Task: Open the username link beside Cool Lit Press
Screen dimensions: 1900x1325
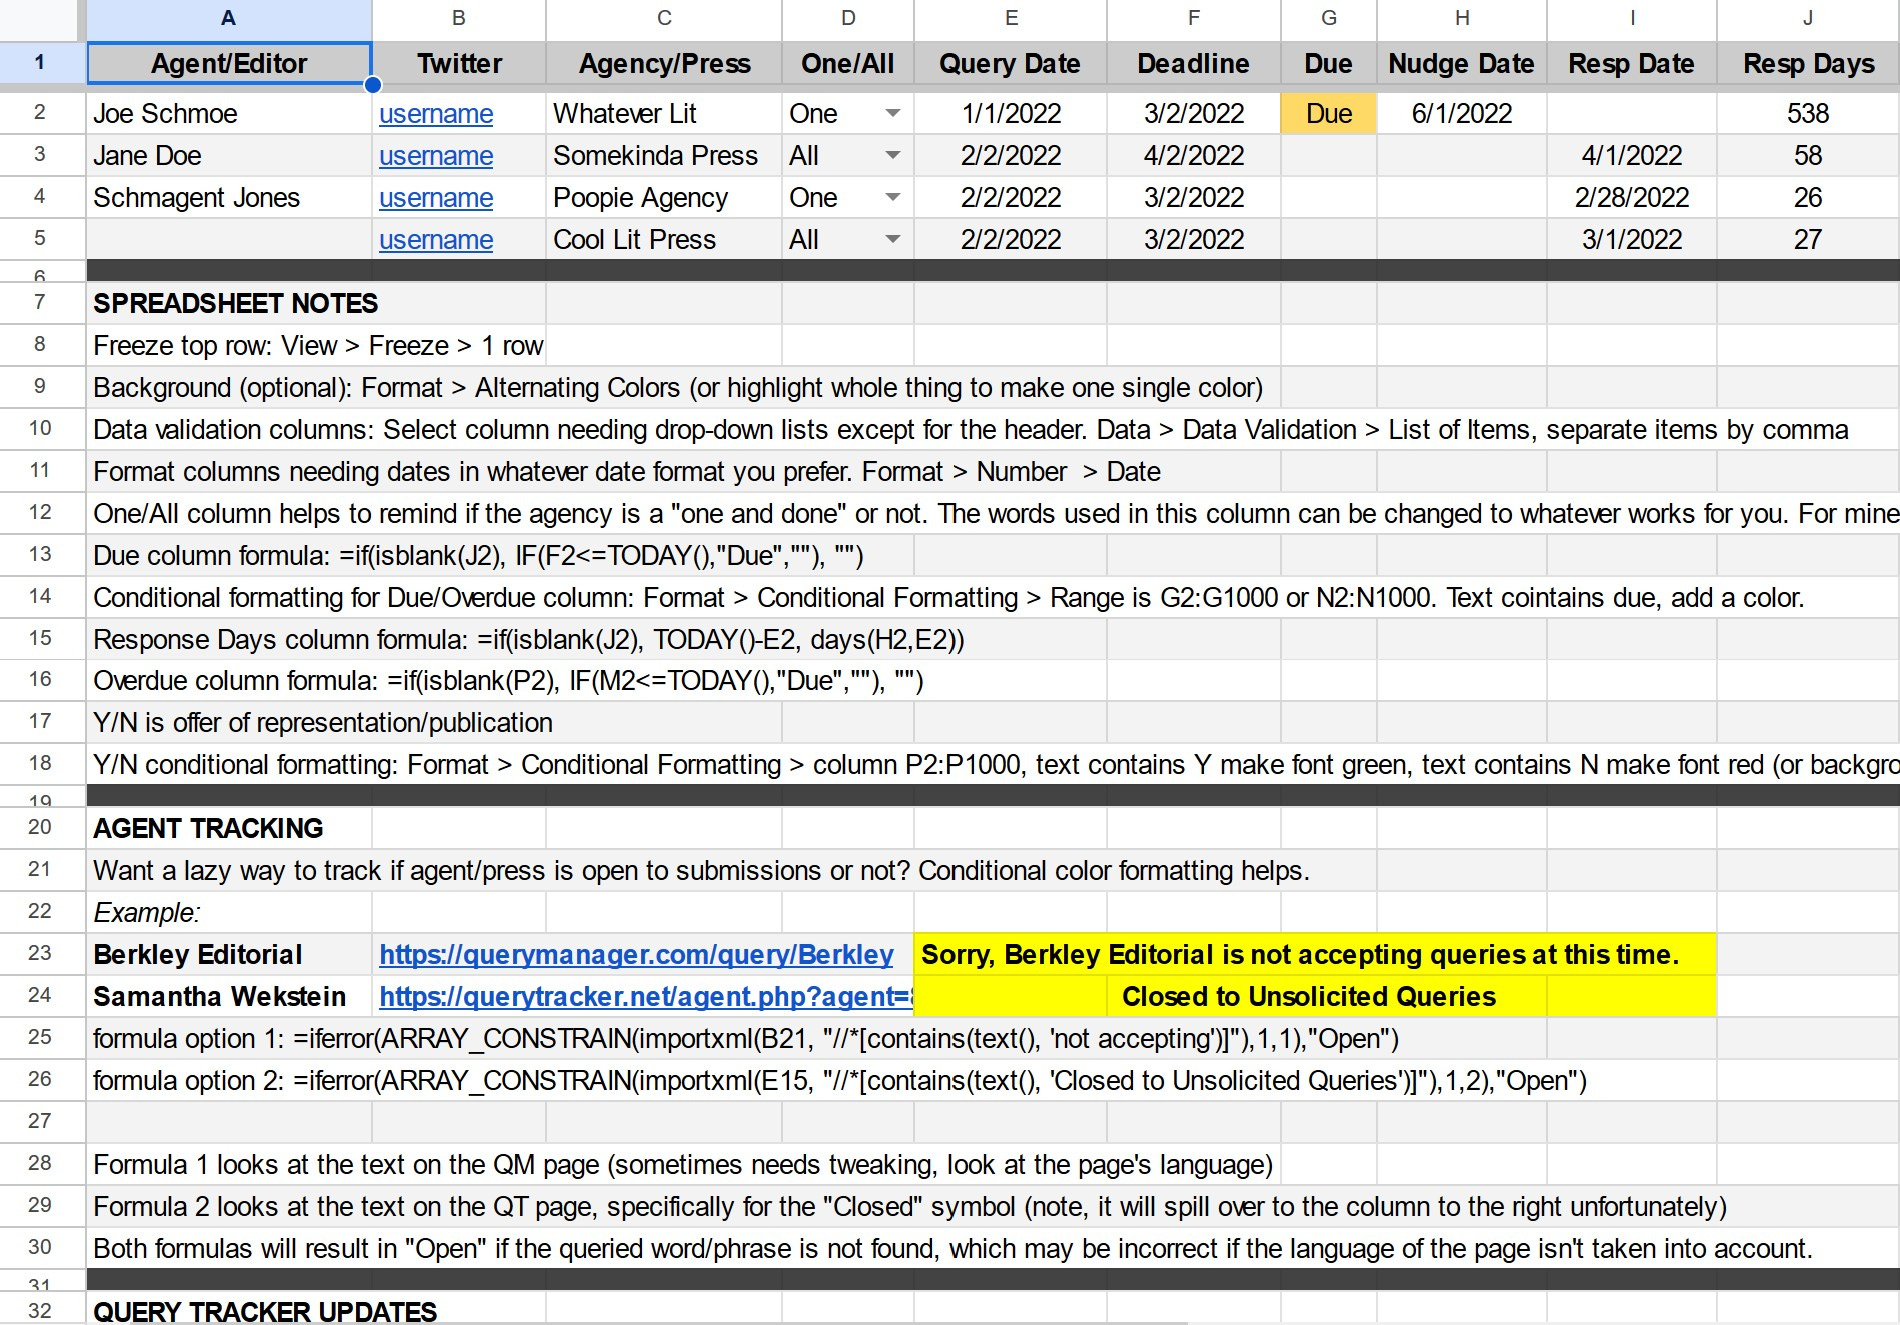Action: point(436,240)
